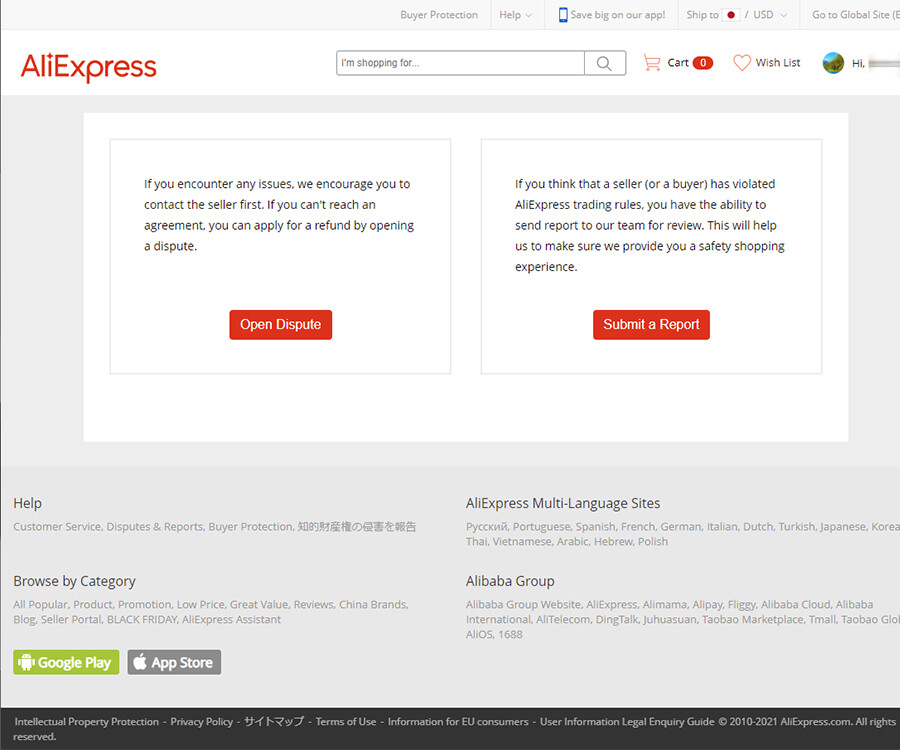Open All Popular category link
This screenshot has height=750, width=900.
tap(41, 605)
